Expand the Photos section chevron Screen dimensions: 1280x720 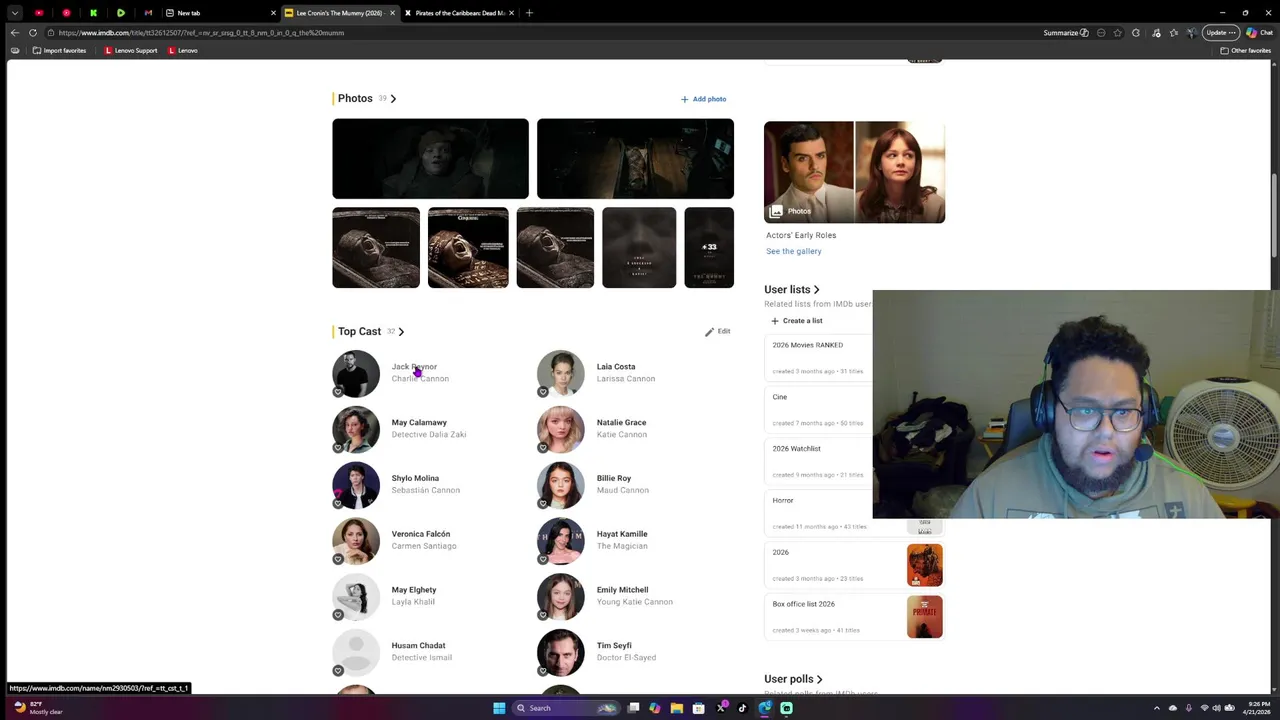[393, 98]
